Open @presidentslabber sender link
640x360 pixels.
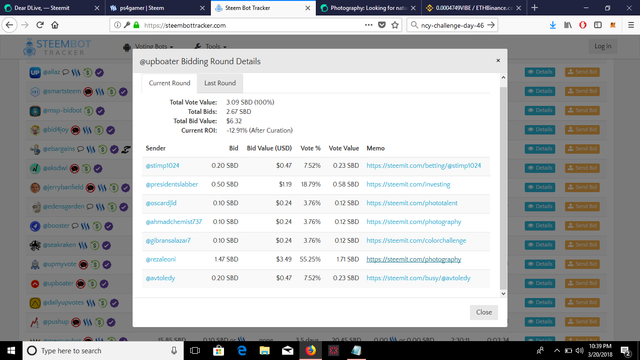pos(172,184)
